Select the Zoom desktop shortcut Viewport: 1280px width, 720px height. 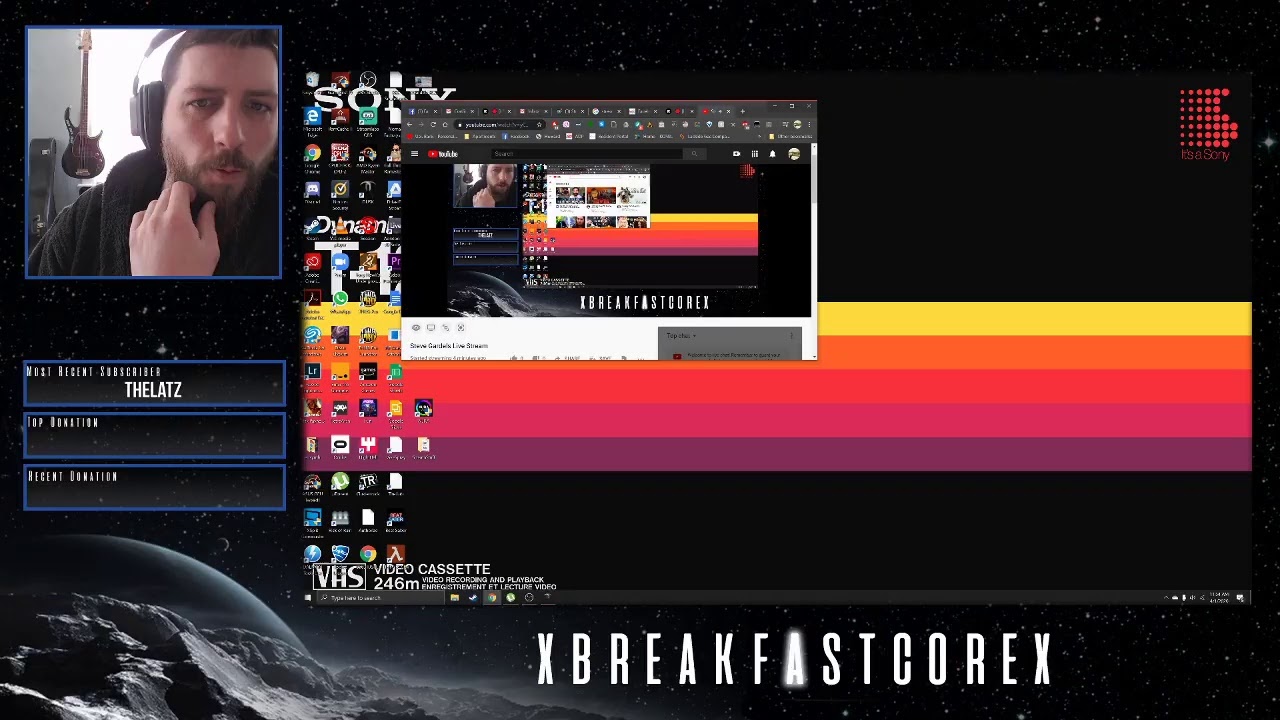(x=340, y=263)
